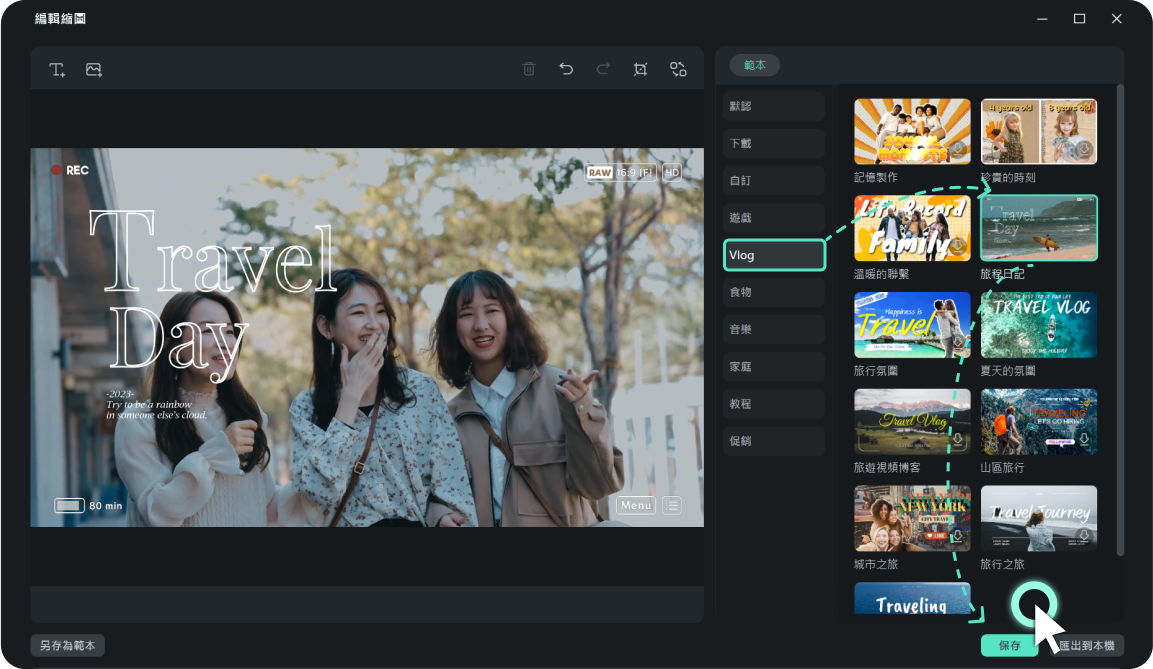This screenshot has height=669, width=1153.
Task: Select the Vlog category
Action: pos(774,255)
